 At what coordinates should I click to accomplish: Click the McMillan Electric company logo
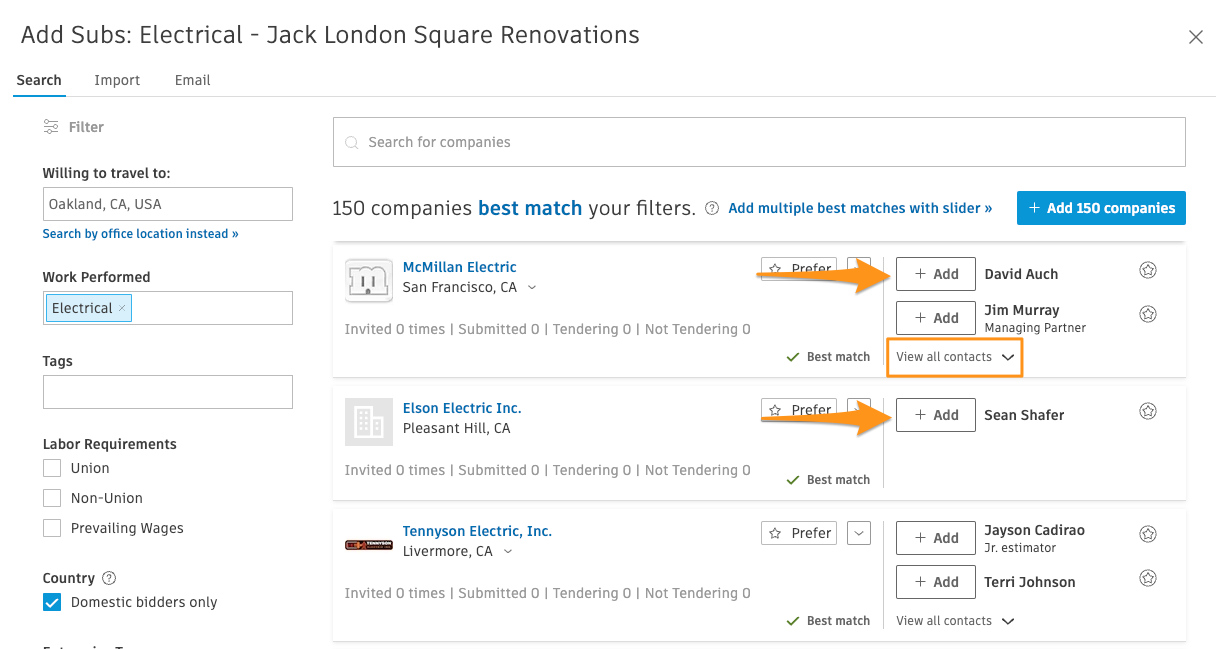click(368, 280)
